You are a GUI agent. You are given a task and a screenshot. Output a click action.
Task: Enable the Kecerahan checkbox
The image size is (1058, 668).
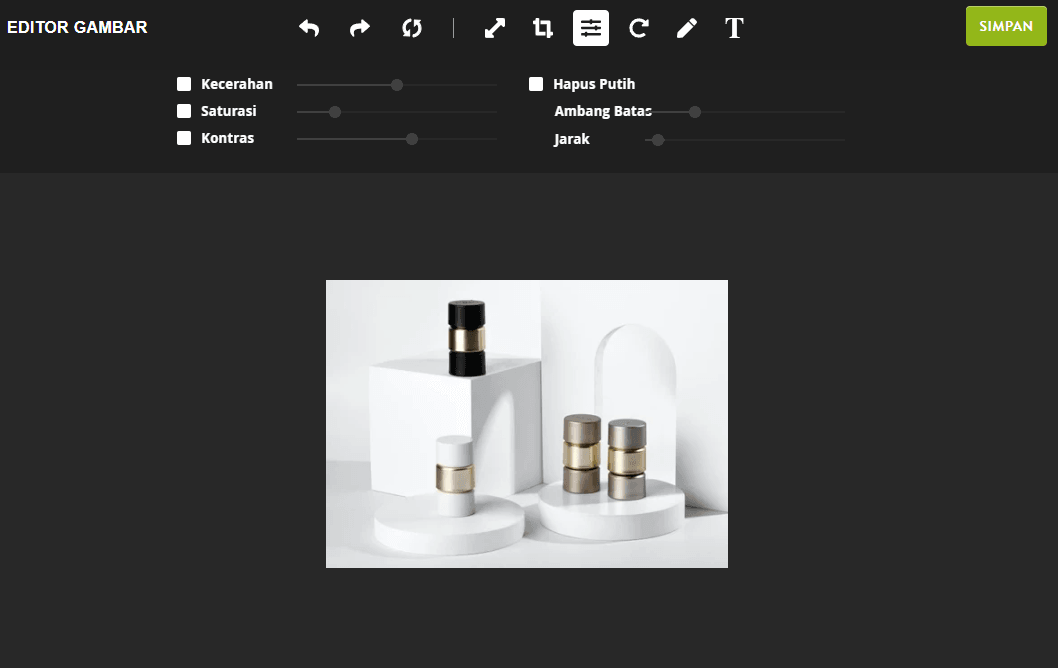point(184,84)
